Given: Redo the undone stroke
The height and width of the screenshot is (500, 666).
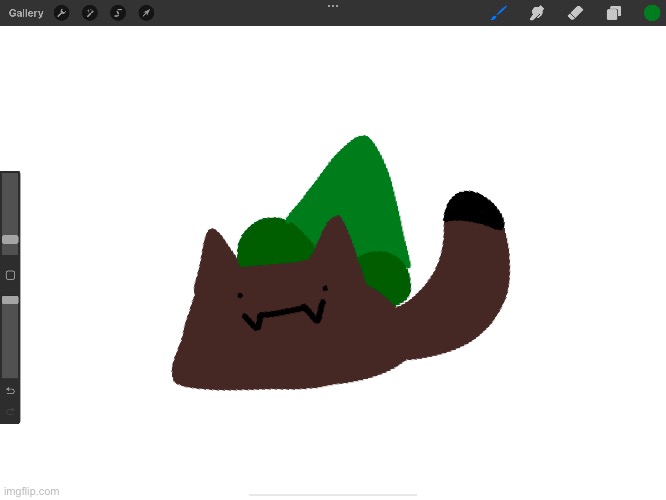Looking at the screenshot, I should coord(10,411).
